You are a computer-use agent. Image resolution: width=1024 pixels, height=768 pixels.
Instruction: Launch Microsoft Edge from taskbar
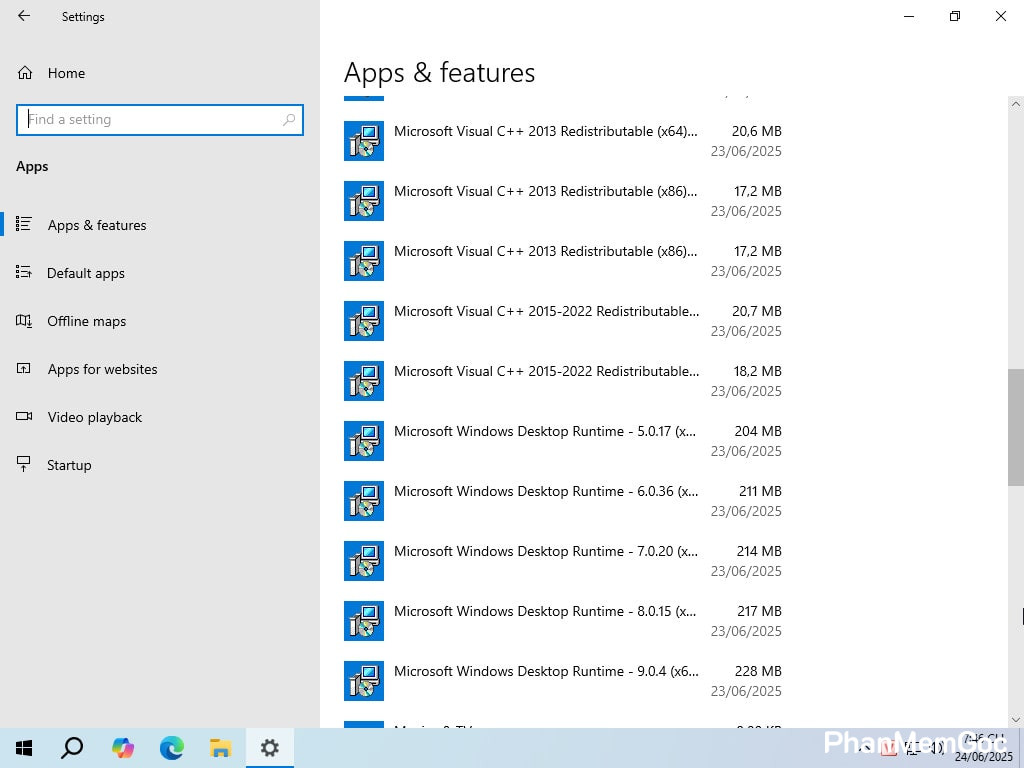click(x=172, y=748)
